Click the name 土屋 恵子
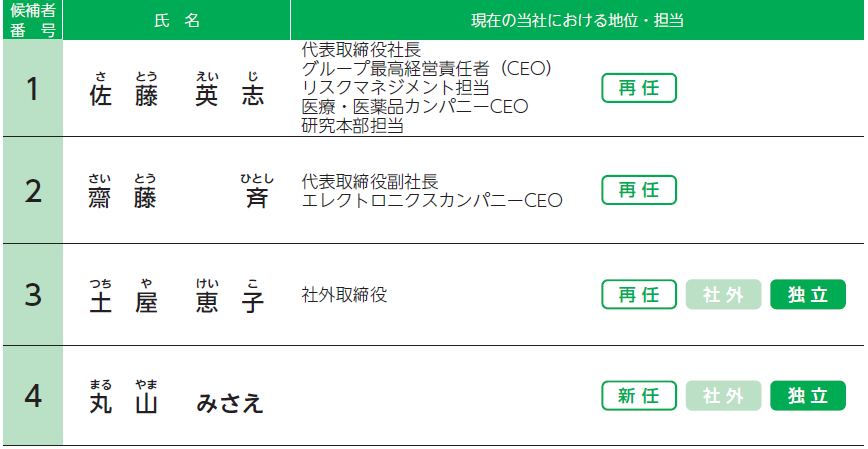The width and height of the screenshot is (868, 449). (x=177, y=296)
